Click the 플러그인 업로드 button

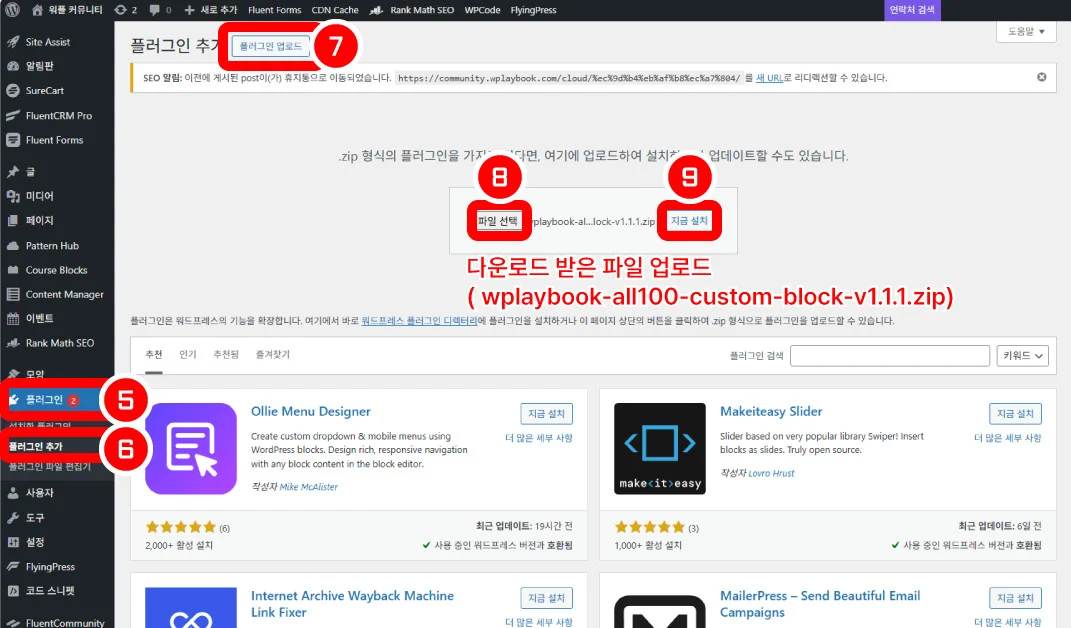[270, 46]
